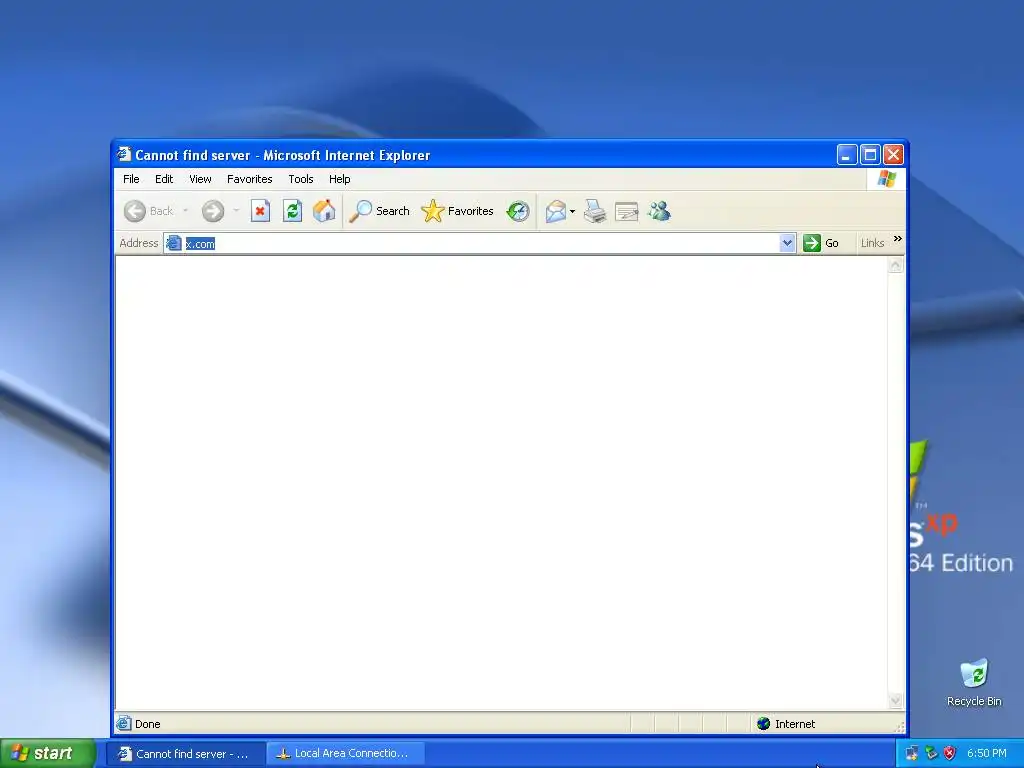This screenshot has height=768, width=1024.
Task: Open the Favorites menu
Action: (249, 179)
